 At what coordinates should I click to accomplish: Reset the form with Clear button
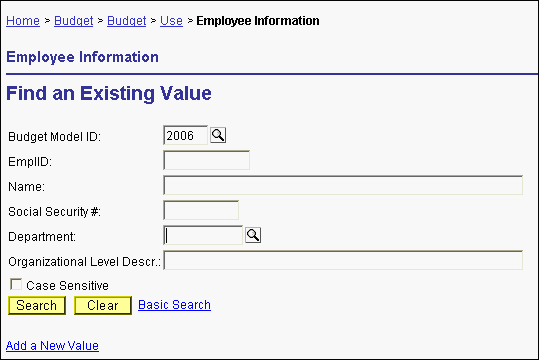(x=103, y=305)
